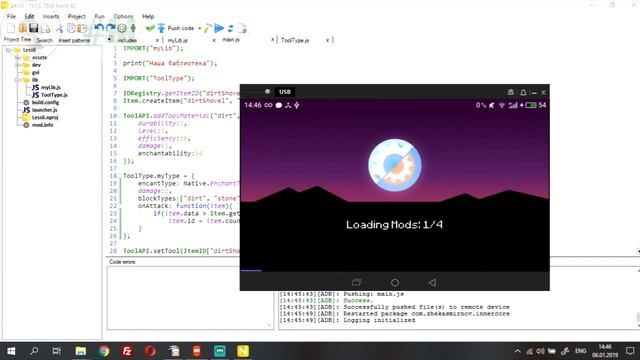This screenshot has width=640, height=360.
Task: Click the tab list dropdown left of .includes
Action: [109, 39]
